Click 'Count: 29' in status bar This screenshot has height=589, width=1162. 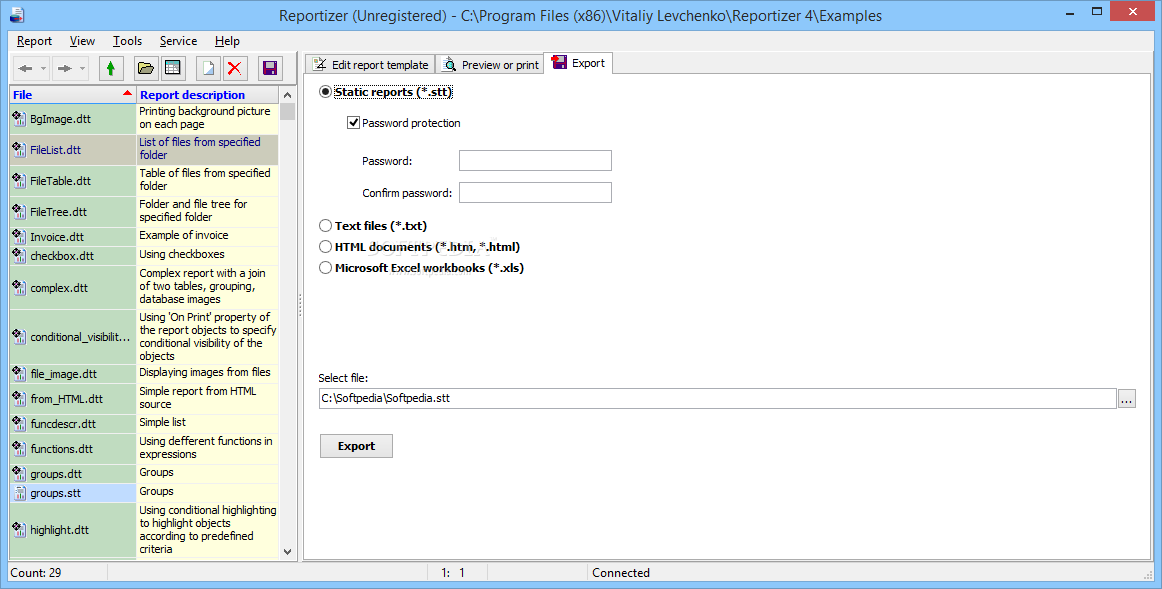point(36,573)
